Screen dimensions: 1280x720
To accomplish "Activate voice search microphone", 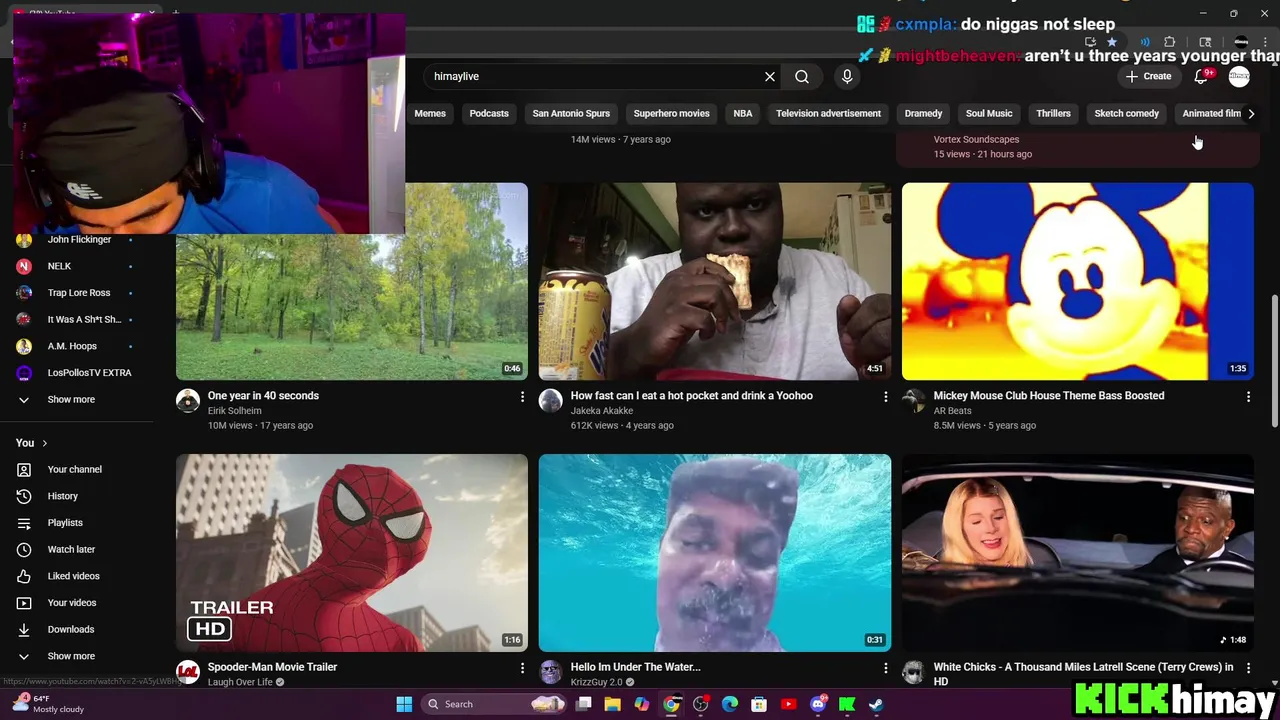I will 847,77.
